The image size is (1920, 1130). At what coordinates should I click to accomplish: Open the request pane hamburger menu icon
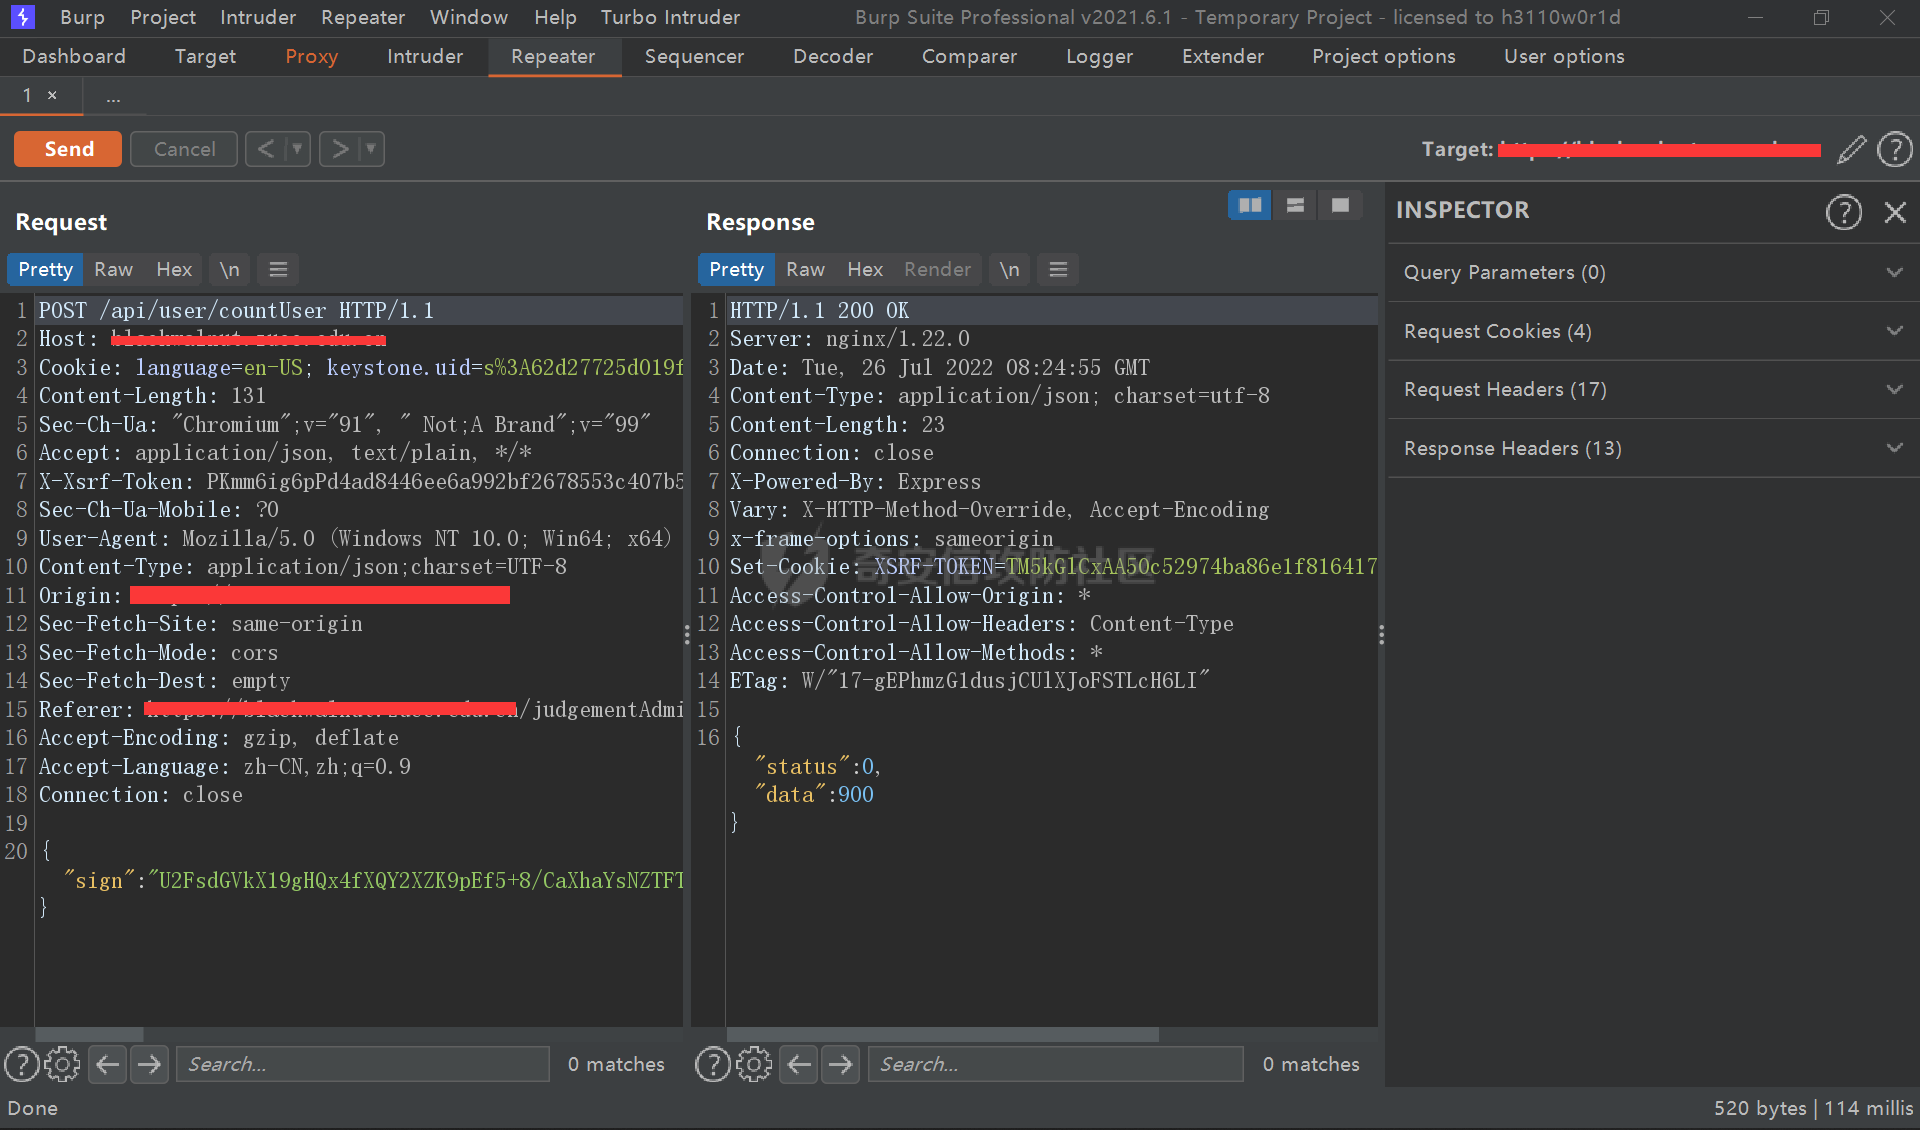278,269
